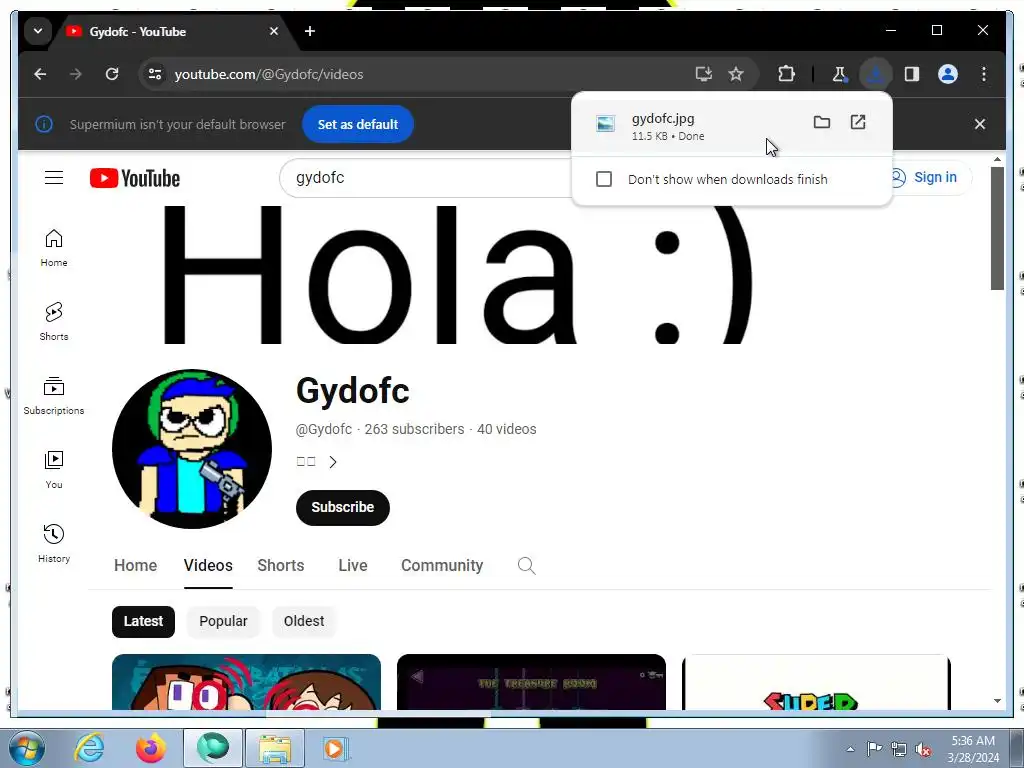Open the first video thumbnail with cartoon faces
Viewport: 1024px width, 768px height.
point(246,682)
